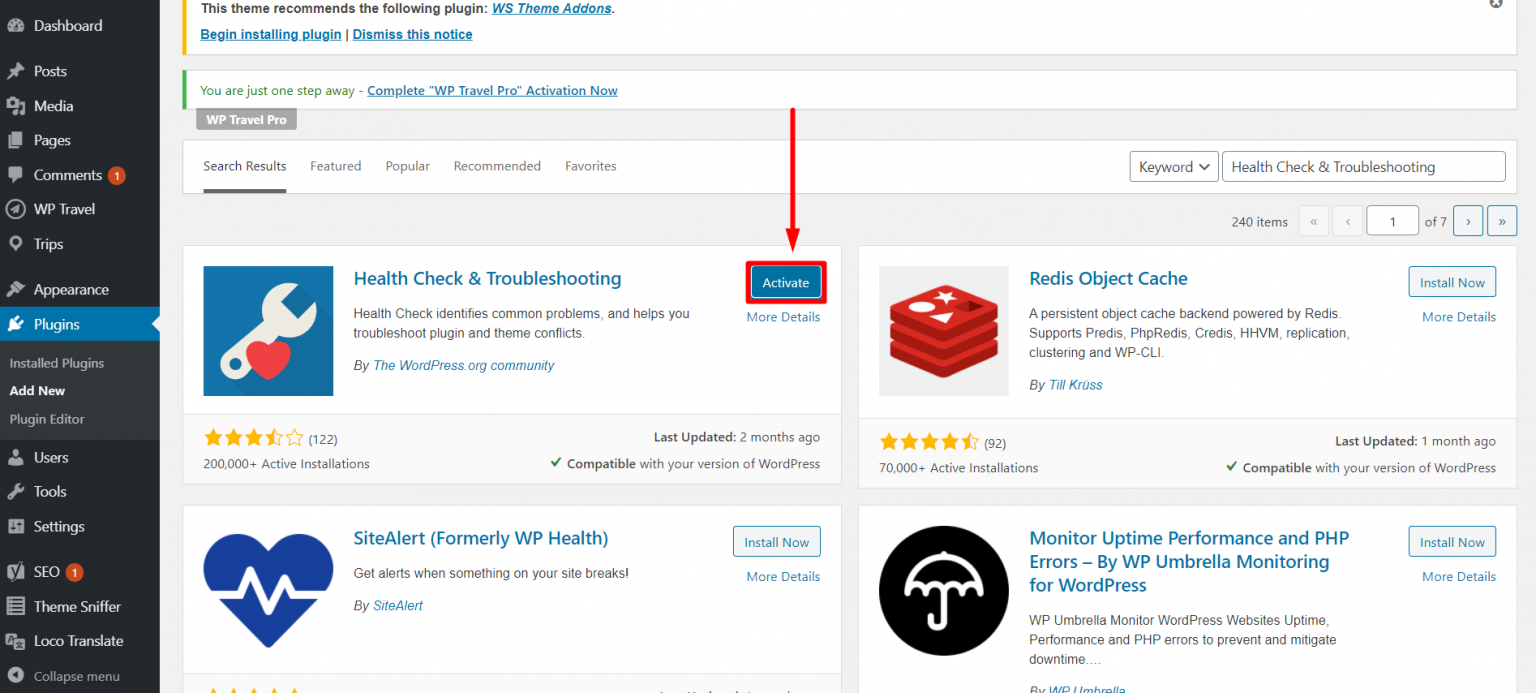Open Health Check & Troubleshooting title link

tap(487, 279)
